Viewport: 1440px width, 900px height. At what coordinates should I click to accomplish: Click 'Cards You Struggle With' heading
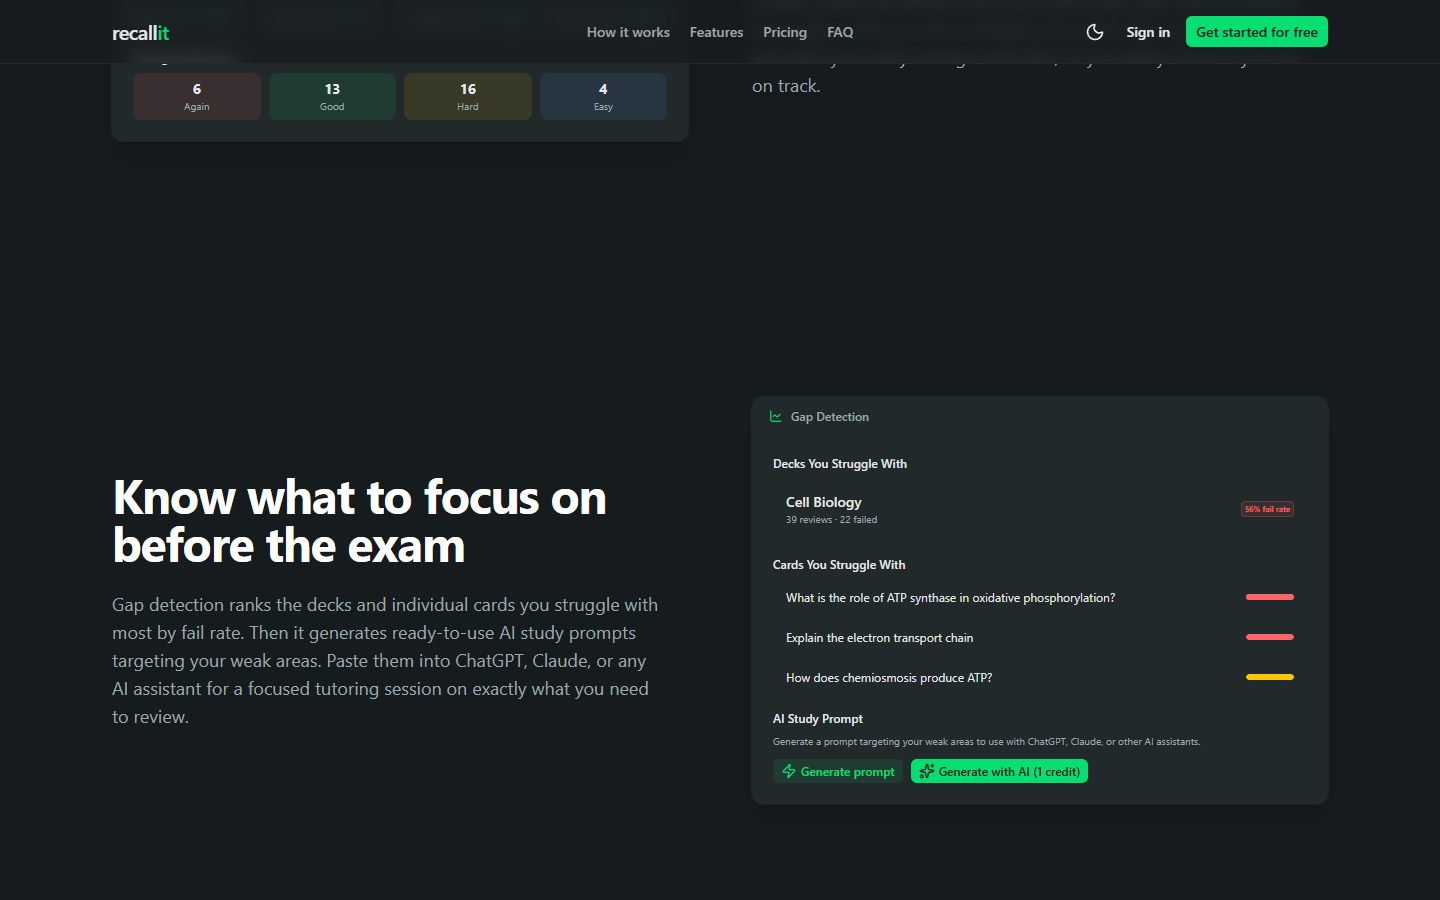click(839, 565)
